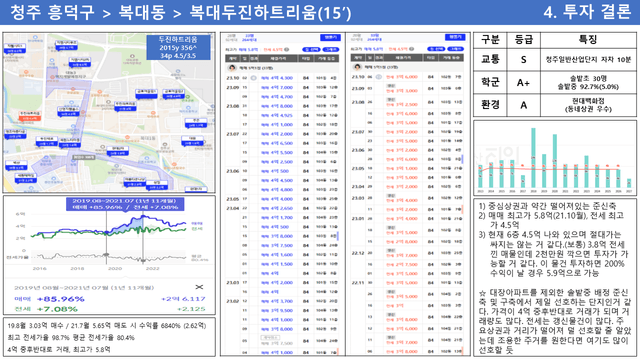The width and height of the screenshot is (640, 360).
Task: Click the blue button atop right transaction panel
Action: (455, 37)
